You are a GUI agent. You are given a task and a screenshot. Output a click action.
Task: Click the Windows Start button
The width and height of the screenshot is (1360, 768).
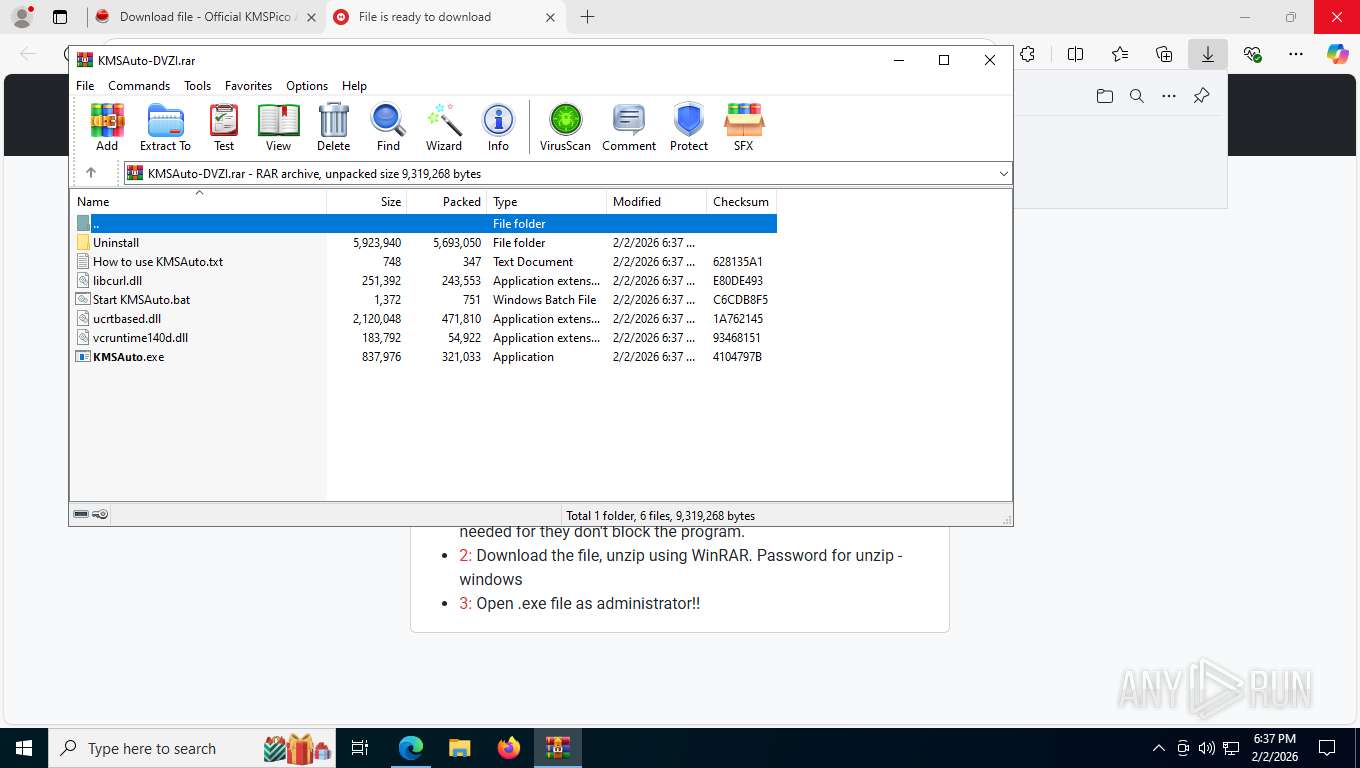point(23,748)
